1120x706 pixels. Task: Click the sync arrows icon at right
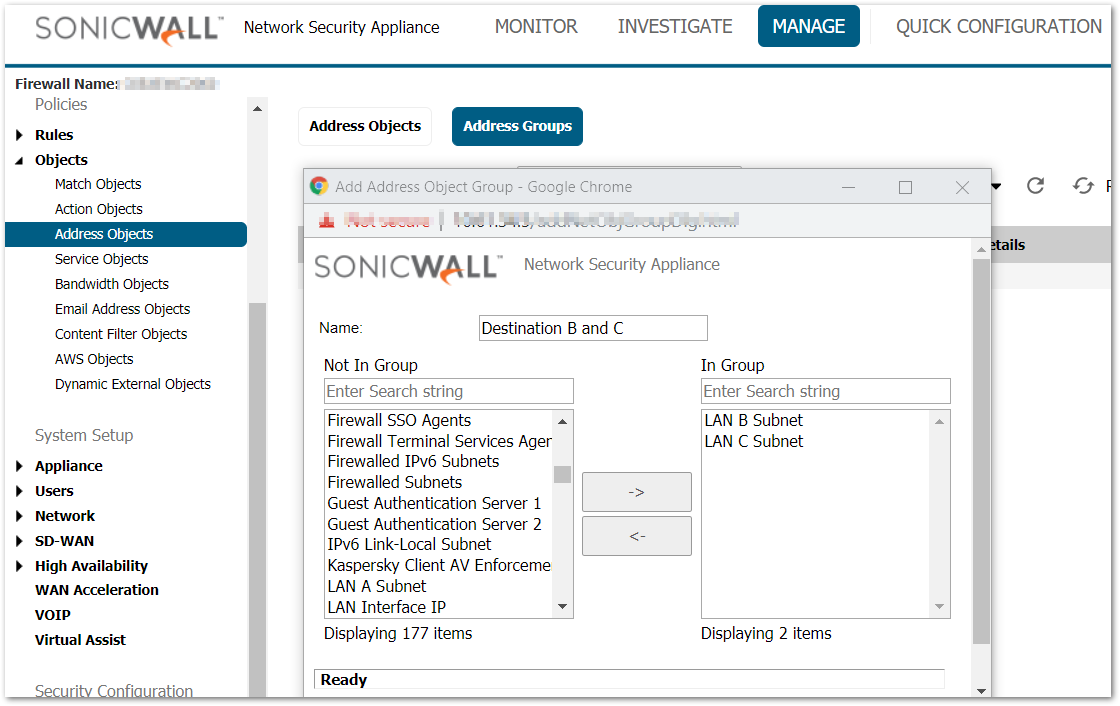1083,186
